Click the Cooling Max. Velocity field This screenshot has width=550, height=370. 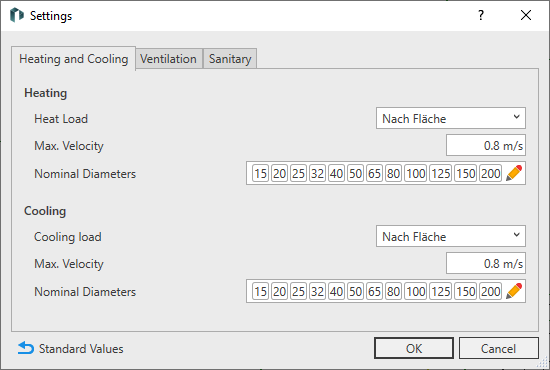coord(486,263)
